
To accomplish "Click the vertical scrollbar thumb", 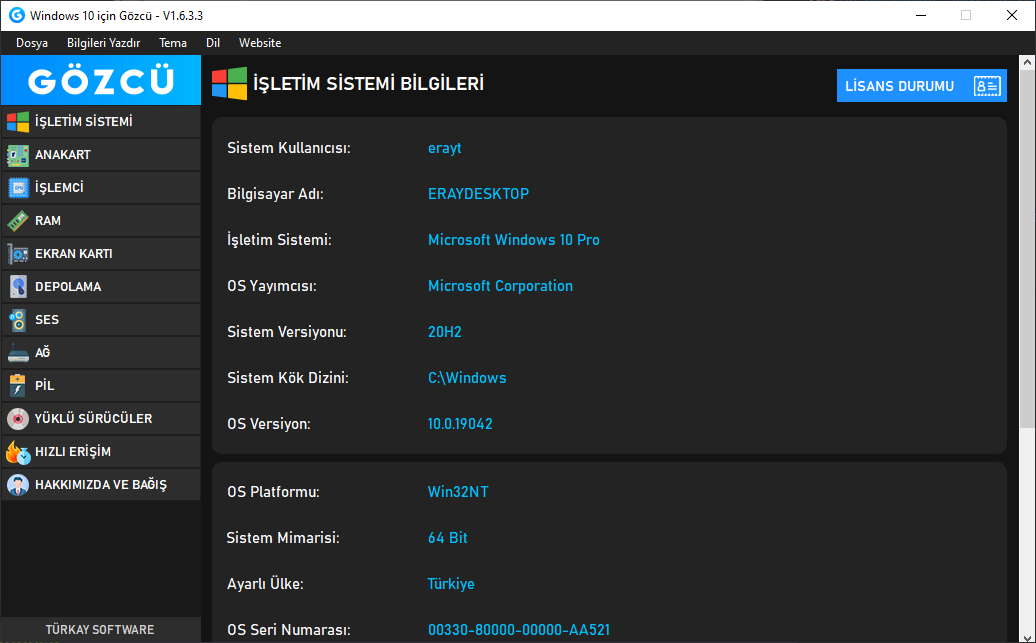I will click(x=1027, y=249).
